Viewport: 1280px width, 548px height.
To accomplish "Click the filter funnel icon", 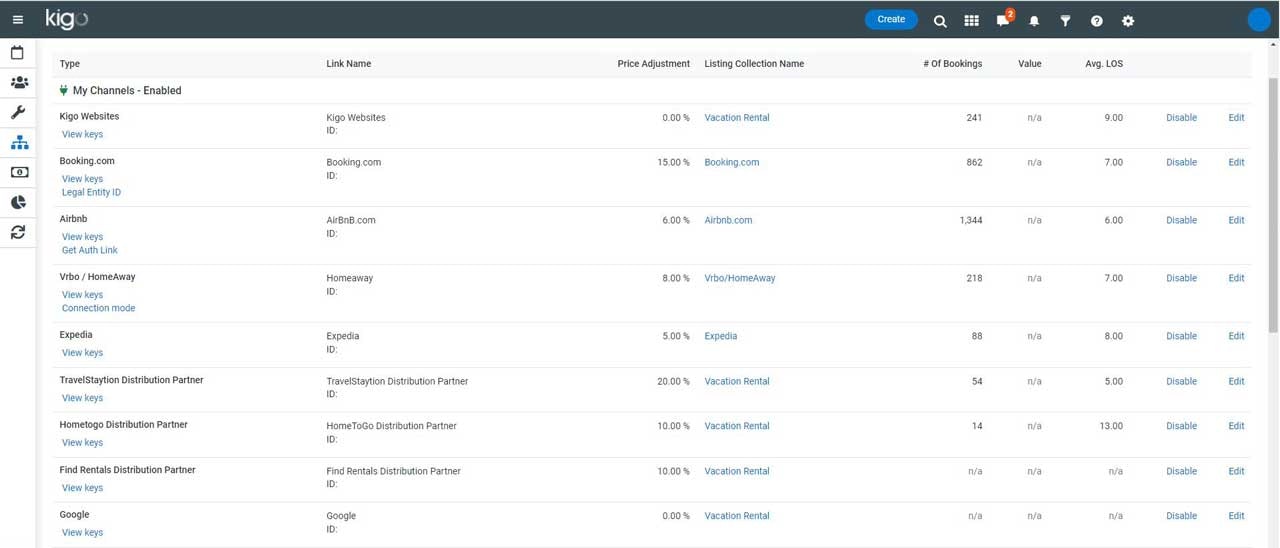I will [x=1065, y=21].
